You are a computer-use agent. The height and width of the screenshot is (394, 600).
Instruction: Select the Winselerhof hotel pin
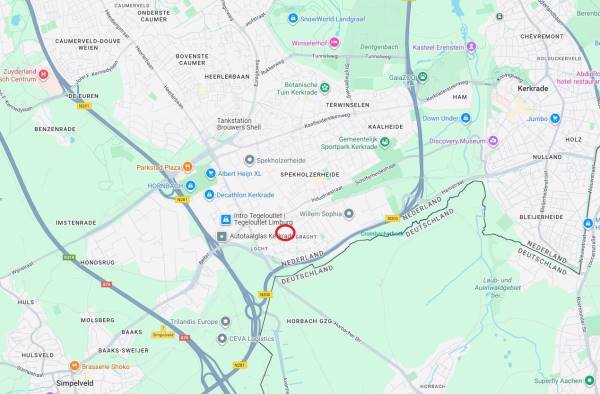334,42
